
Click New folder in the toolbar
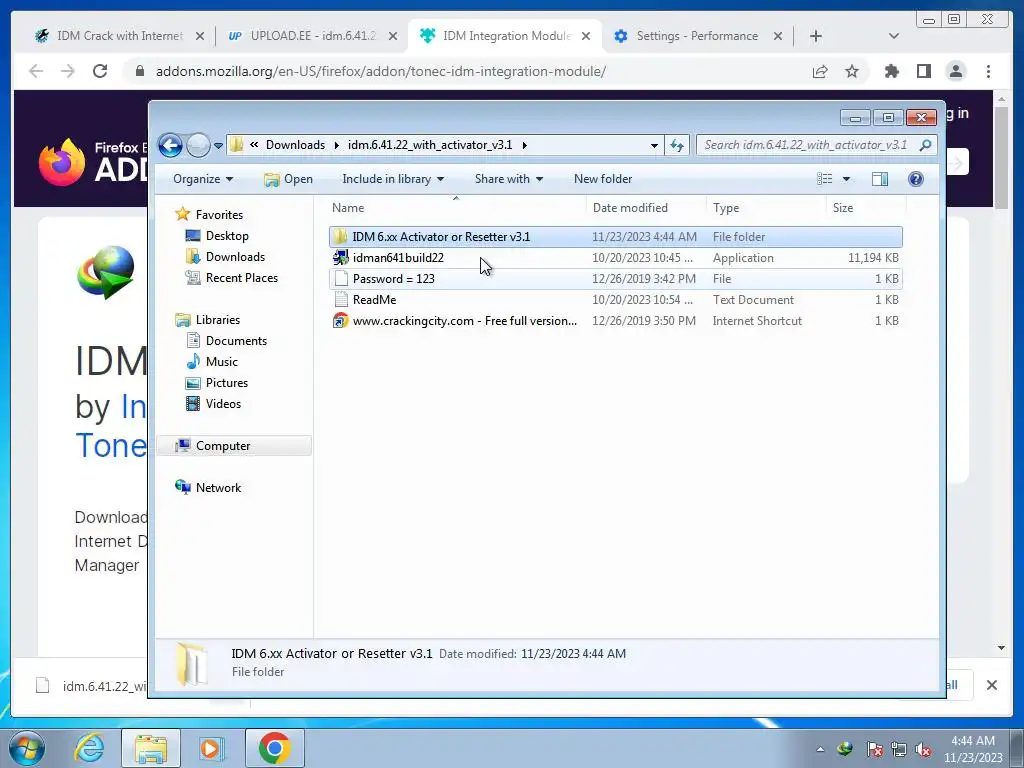coord(603,179)
